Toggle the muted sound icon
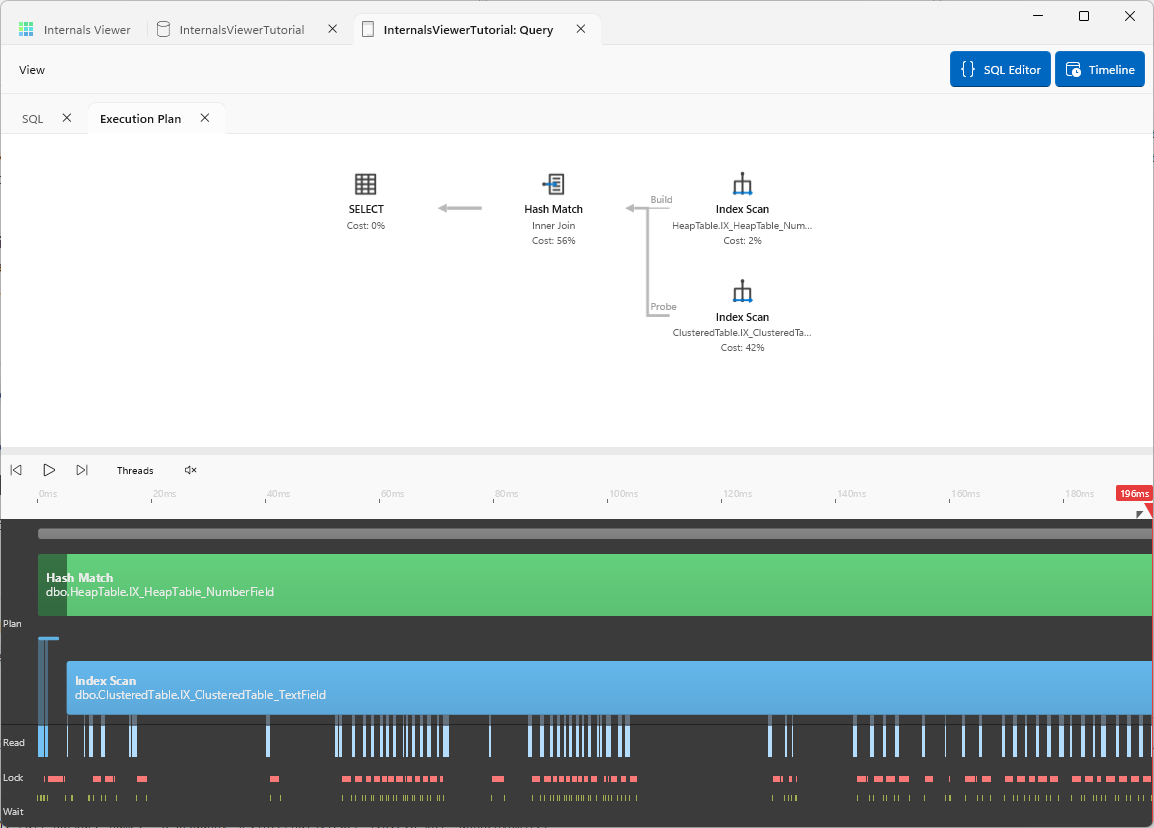This screenshot has width=1154, height=828. click(191, 470)
